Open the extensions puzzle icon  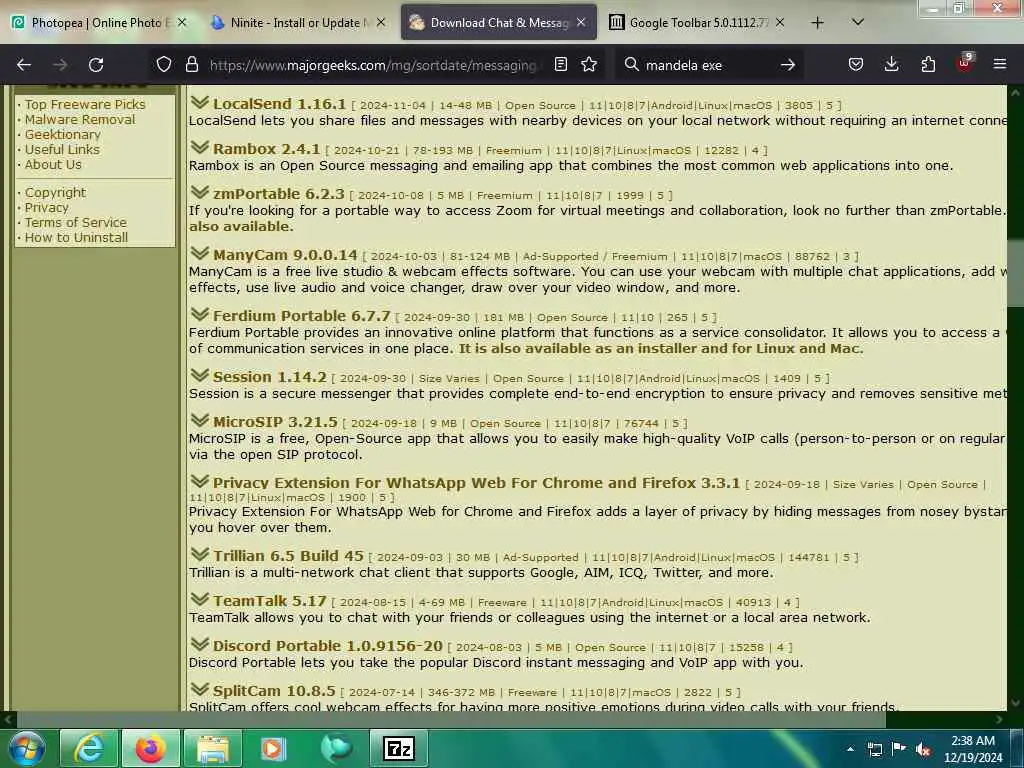point(928,65)
